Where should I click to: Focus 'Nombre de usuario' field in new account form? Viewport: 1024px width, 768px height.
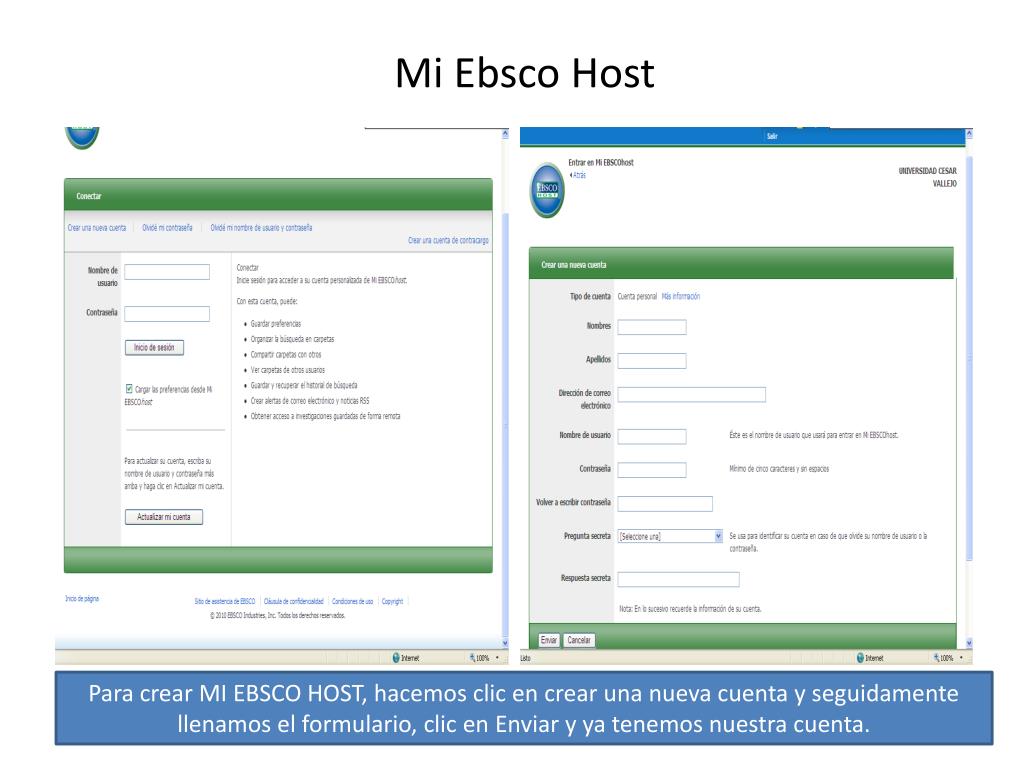click(x=652, y=436)
